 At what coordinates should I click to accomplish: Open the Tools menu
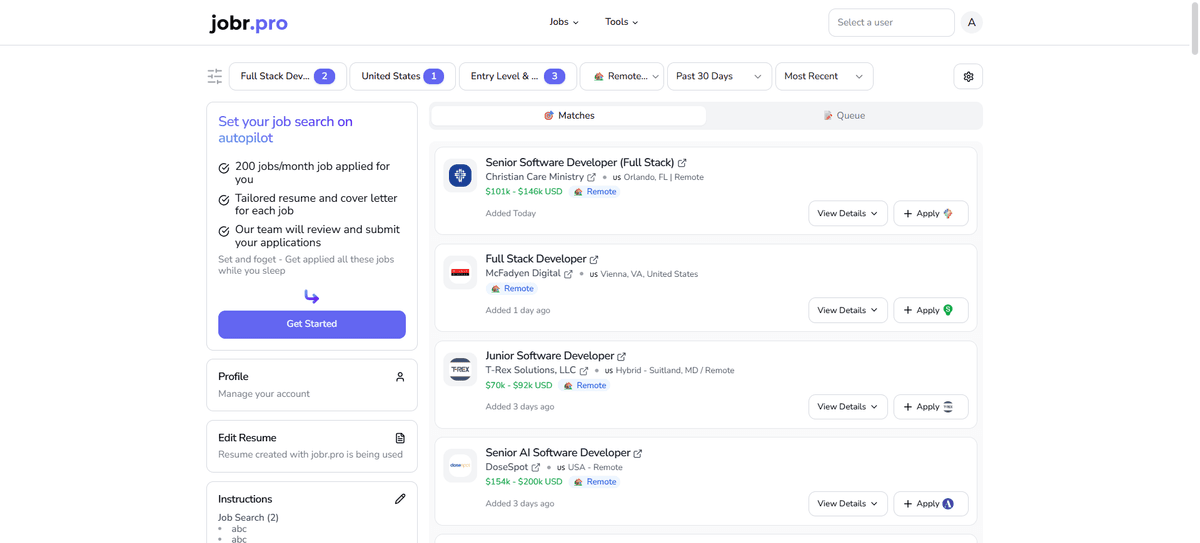coord(621,22)
